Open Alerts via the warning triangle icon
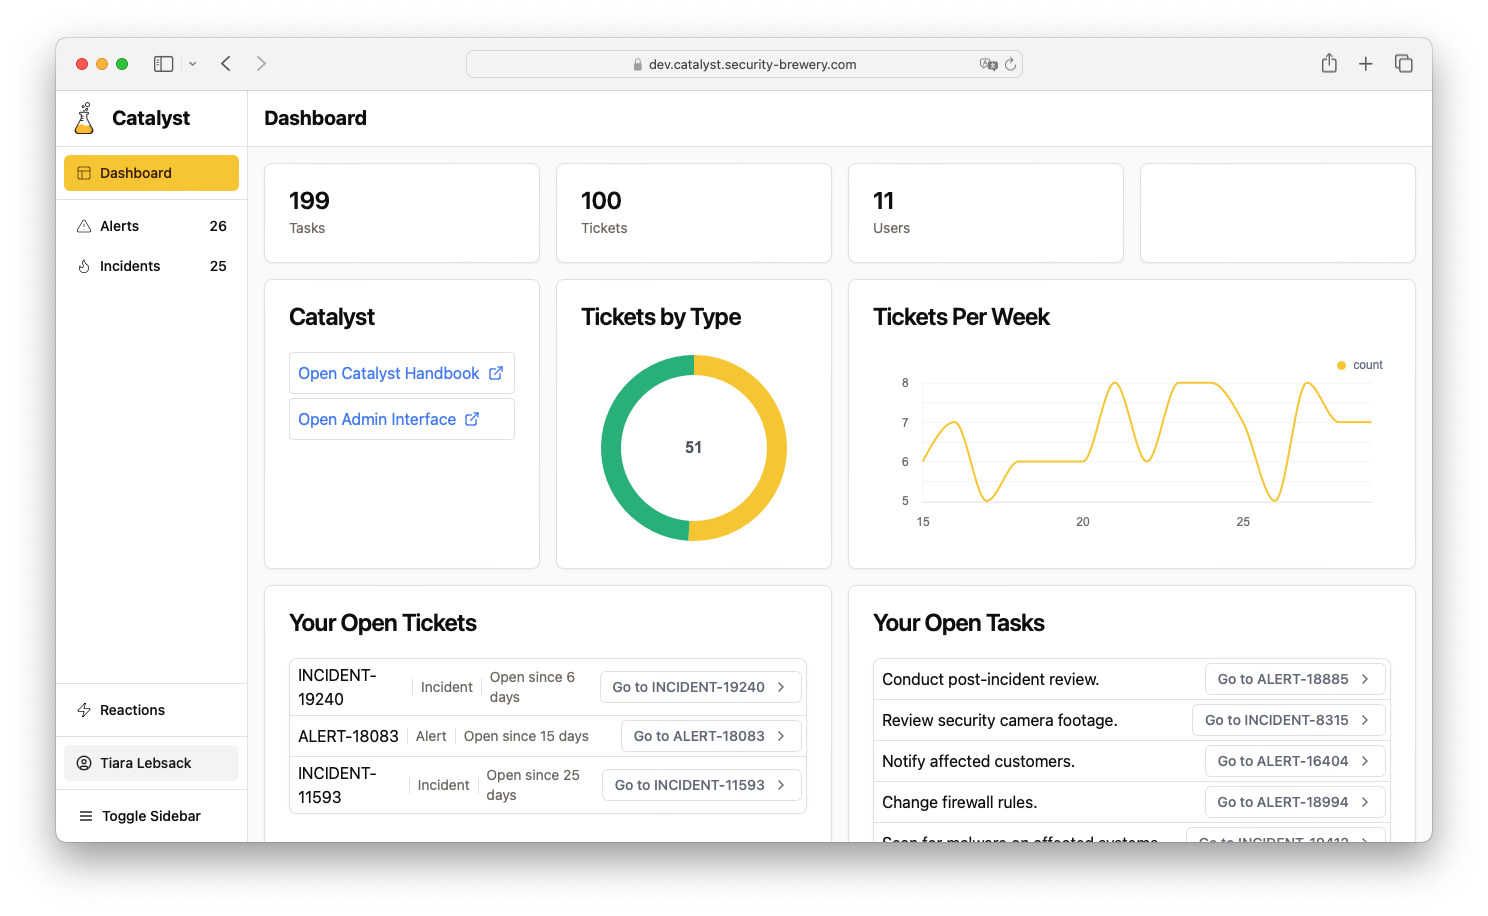Screen dimensions: 1488x916 point(84,225)
